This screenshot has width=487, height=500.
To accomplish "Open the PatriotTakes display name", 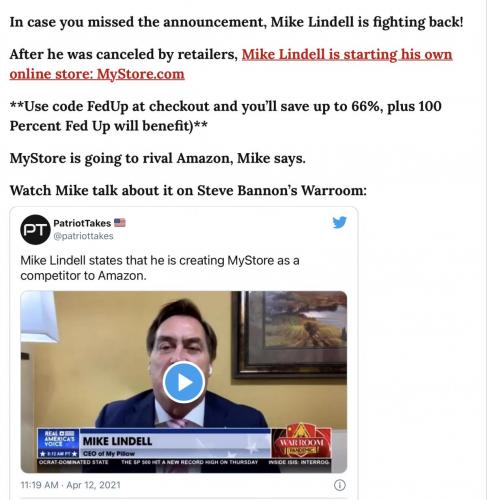I will coord(82,223).
